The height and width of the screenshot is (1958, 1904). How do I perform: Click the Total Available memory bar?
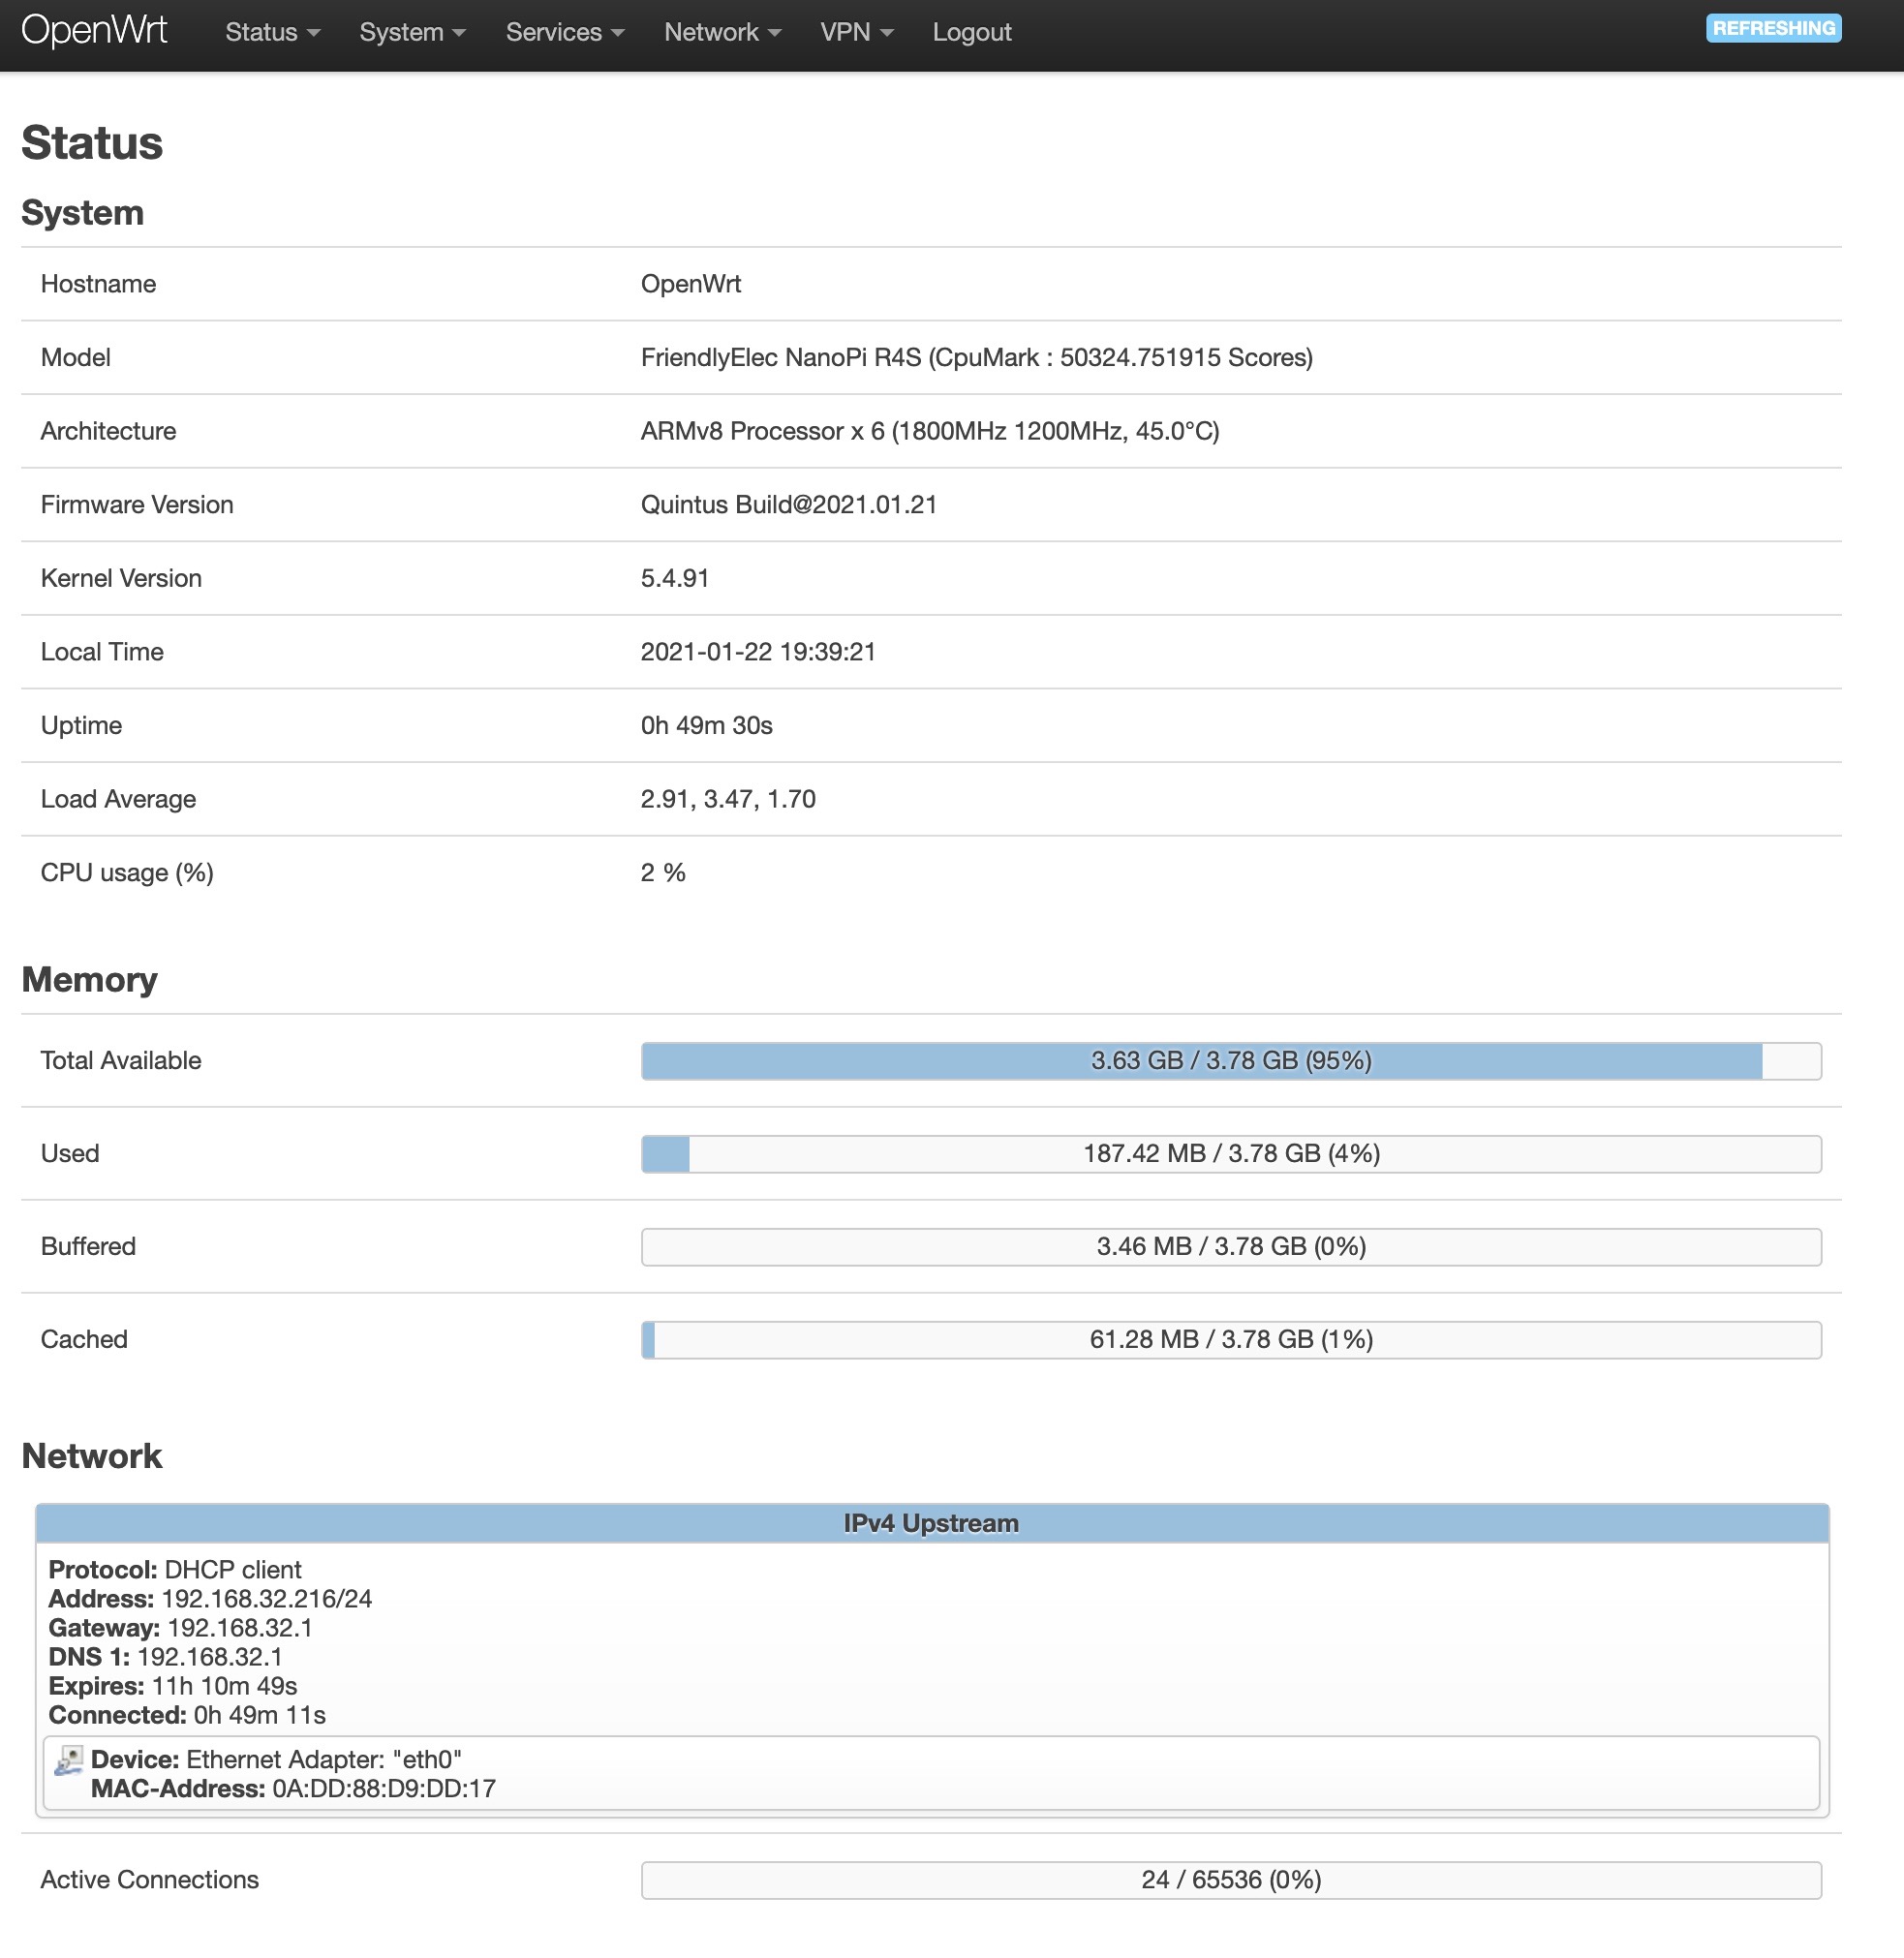[1230, 1060]
